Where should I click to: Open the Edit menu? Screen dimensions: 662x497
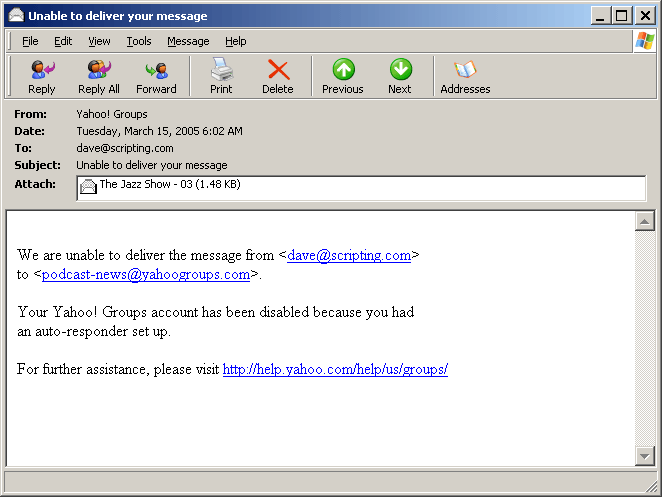63,41
